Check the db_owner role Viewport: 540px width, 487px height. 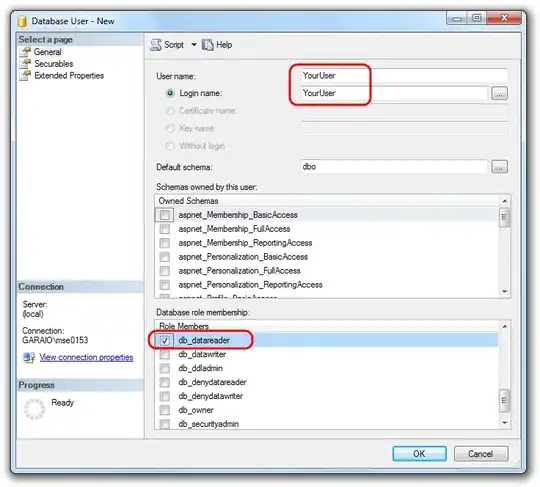click(165, 410)
